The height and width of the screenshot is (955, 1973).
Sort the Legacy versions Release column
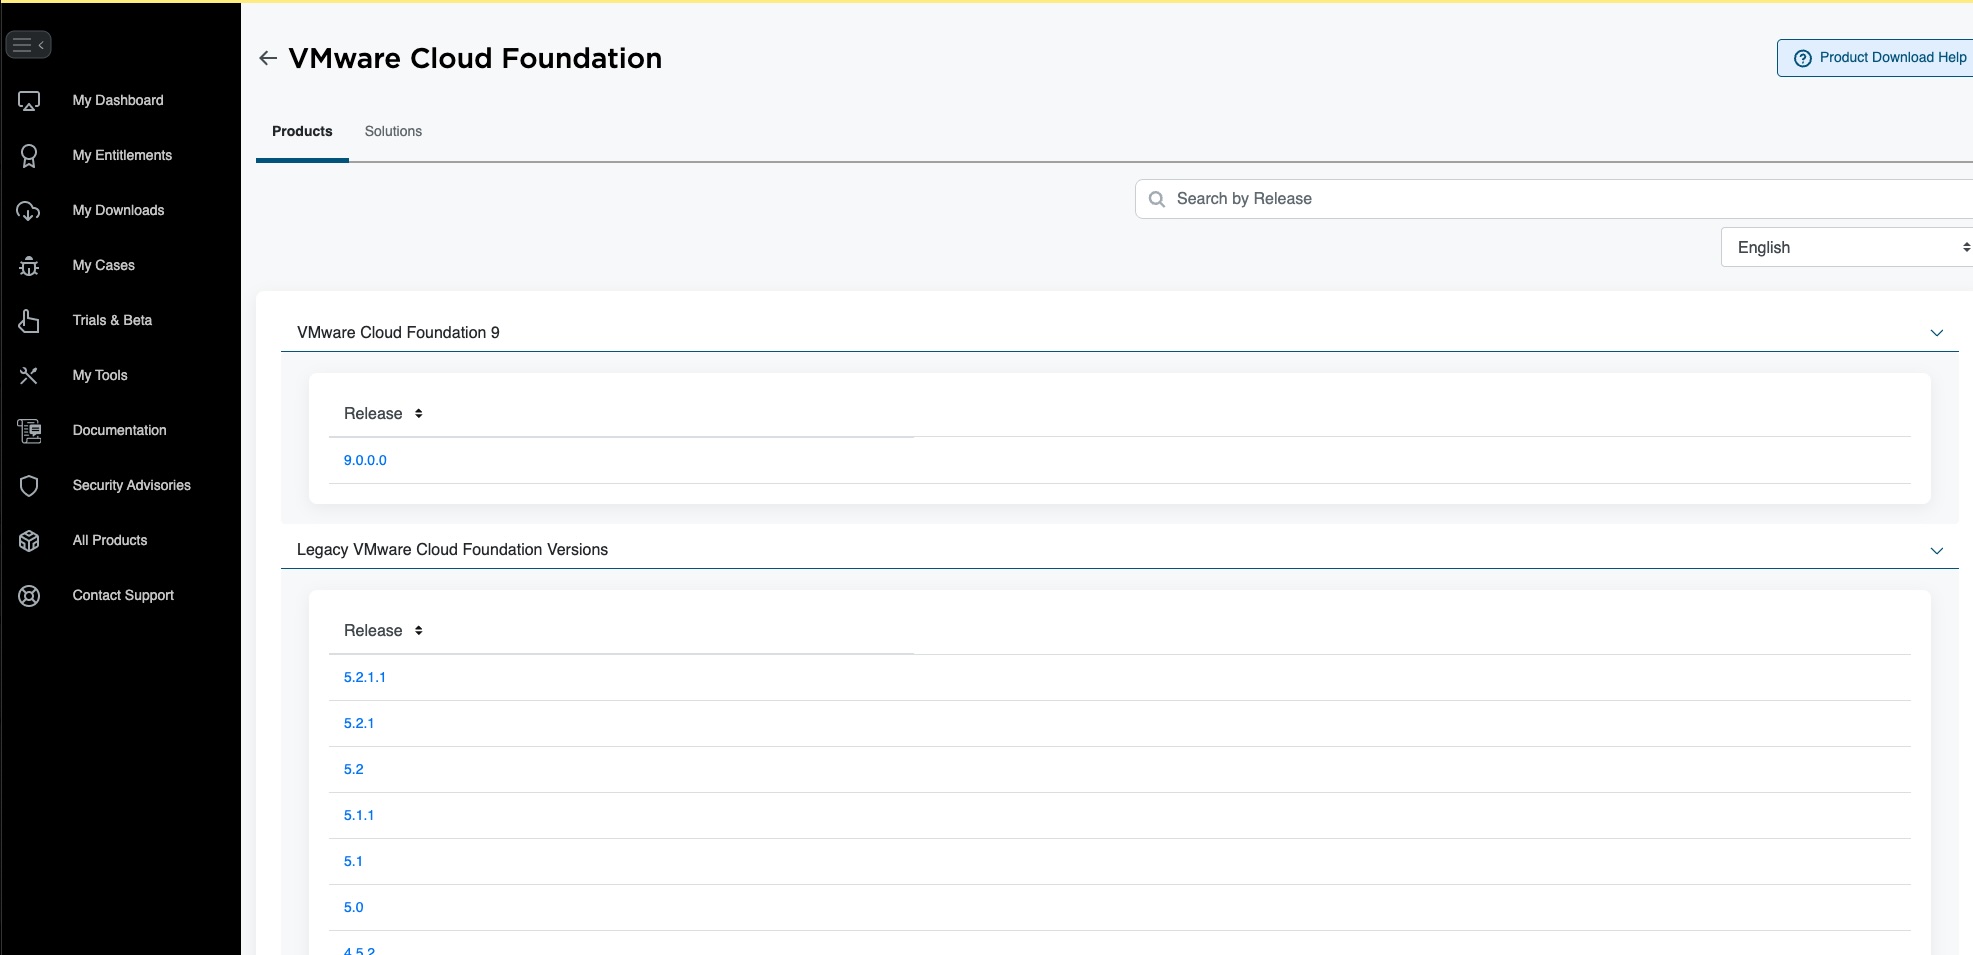pyautogui.click(x=419, y=631)
